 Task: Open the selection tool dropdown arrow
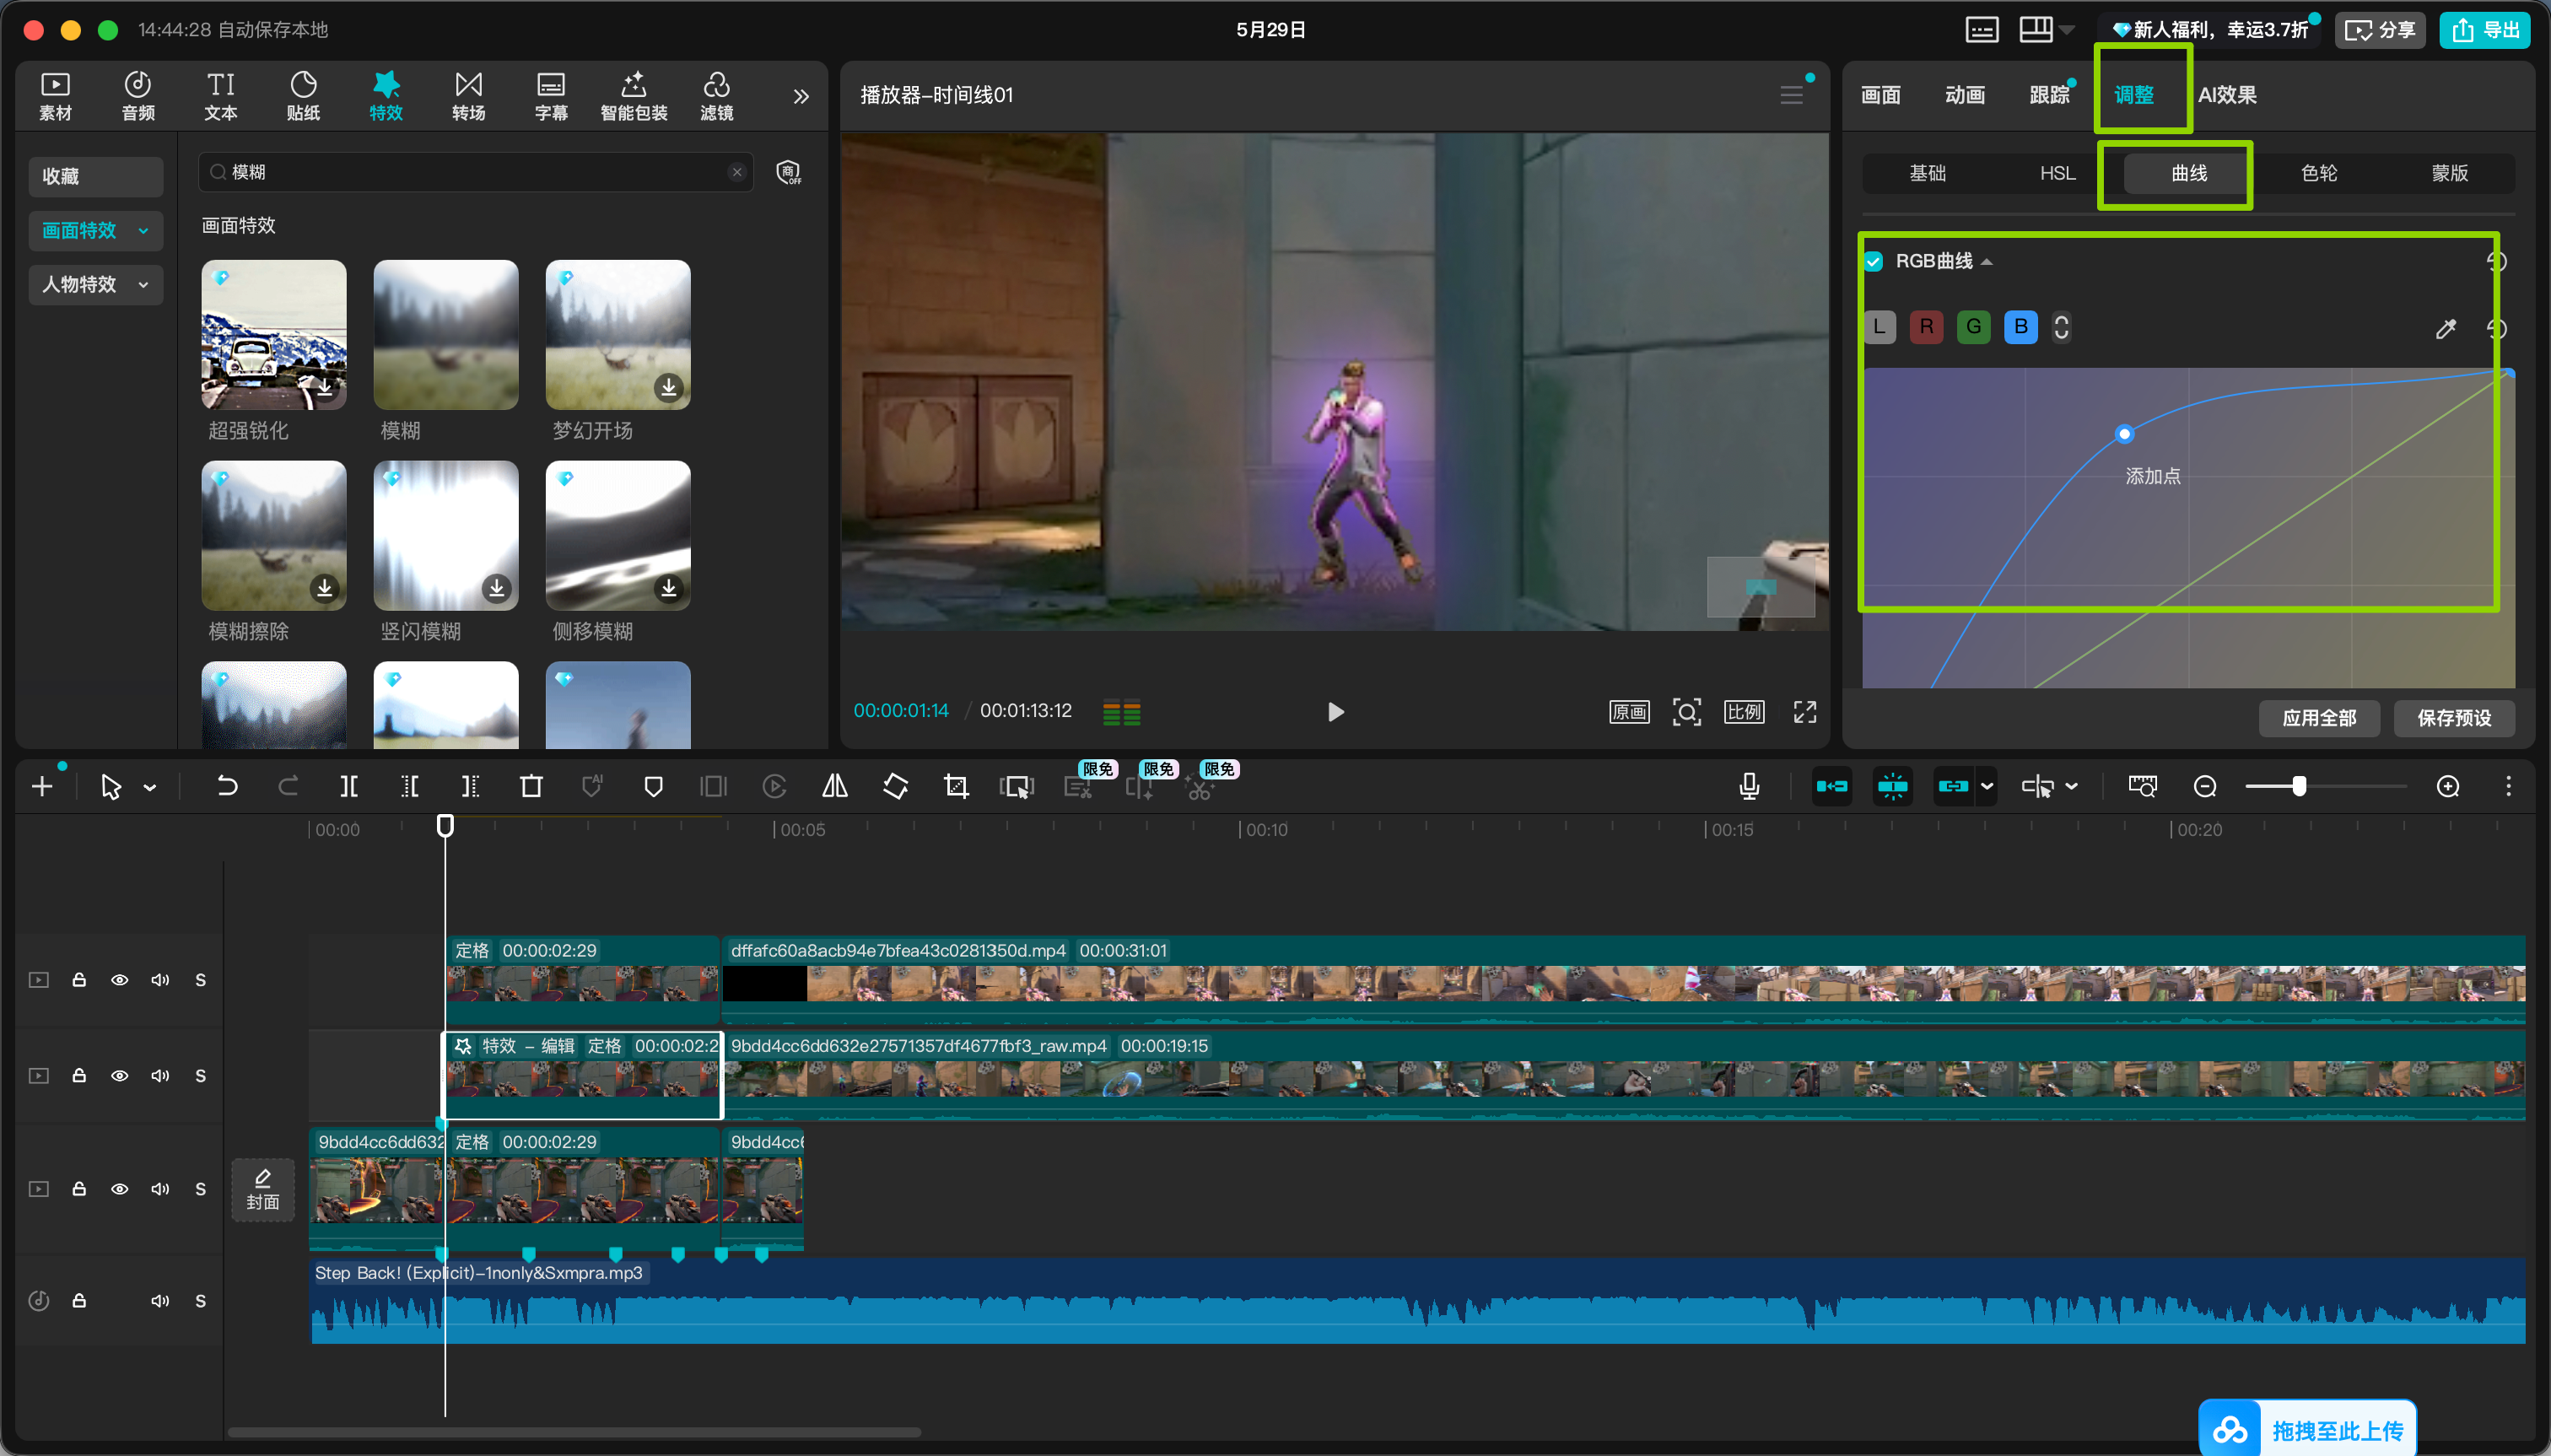(150, 788)
